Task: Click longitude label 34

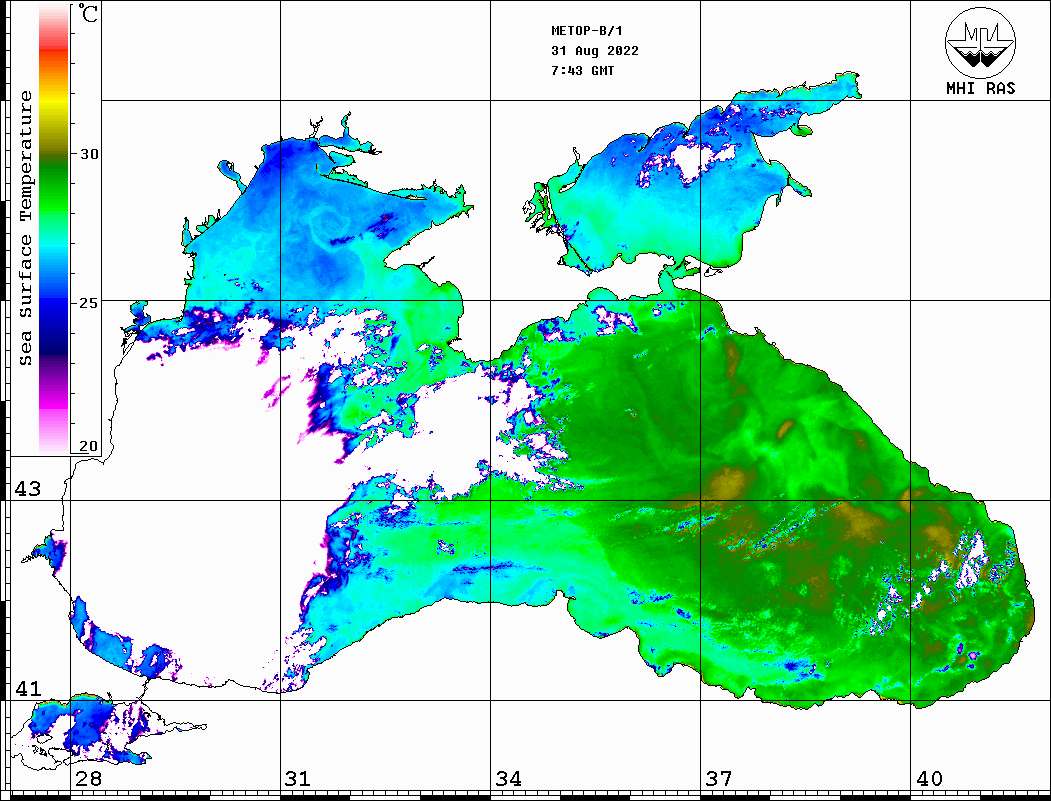Action: point(508,778)
